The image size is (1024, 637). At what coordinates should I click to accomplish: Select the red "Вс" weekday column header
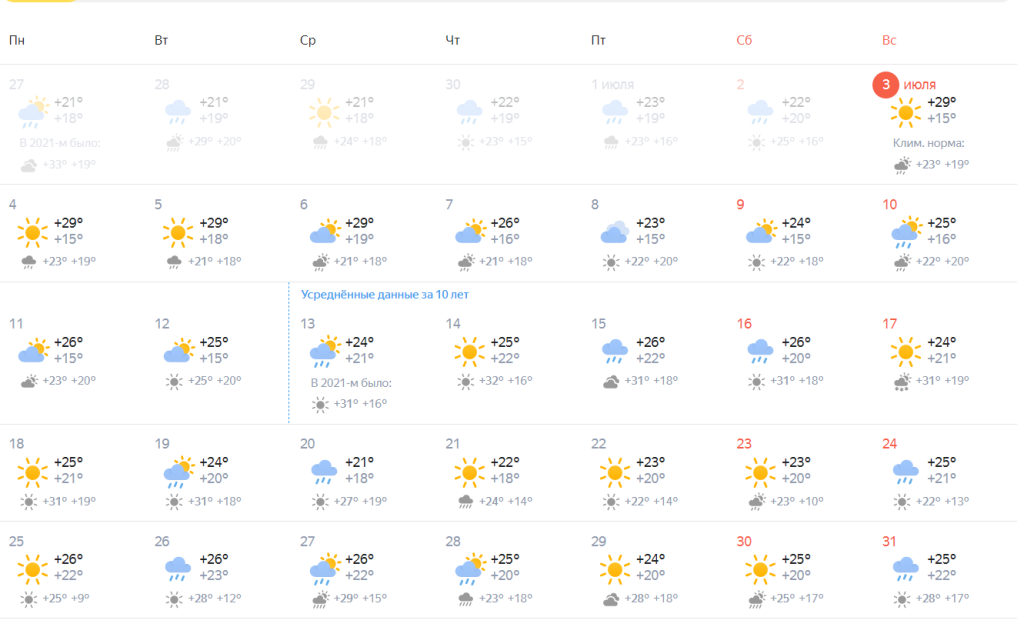(x=889, y=41)
